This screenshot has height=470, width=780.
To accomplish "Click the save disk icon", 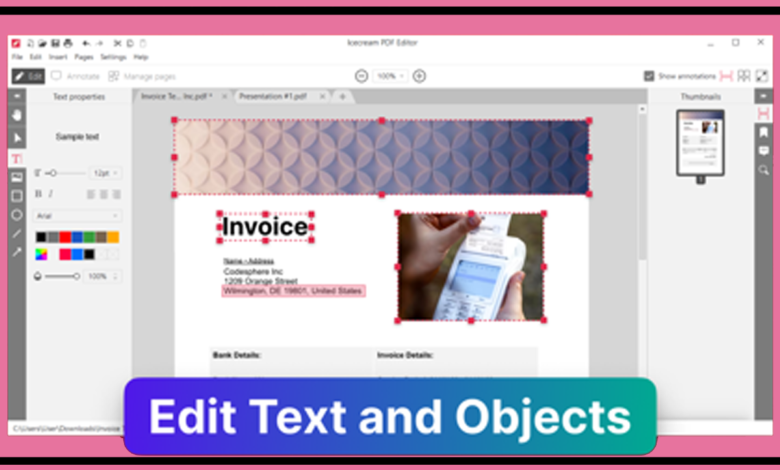I will click(55, 43).
